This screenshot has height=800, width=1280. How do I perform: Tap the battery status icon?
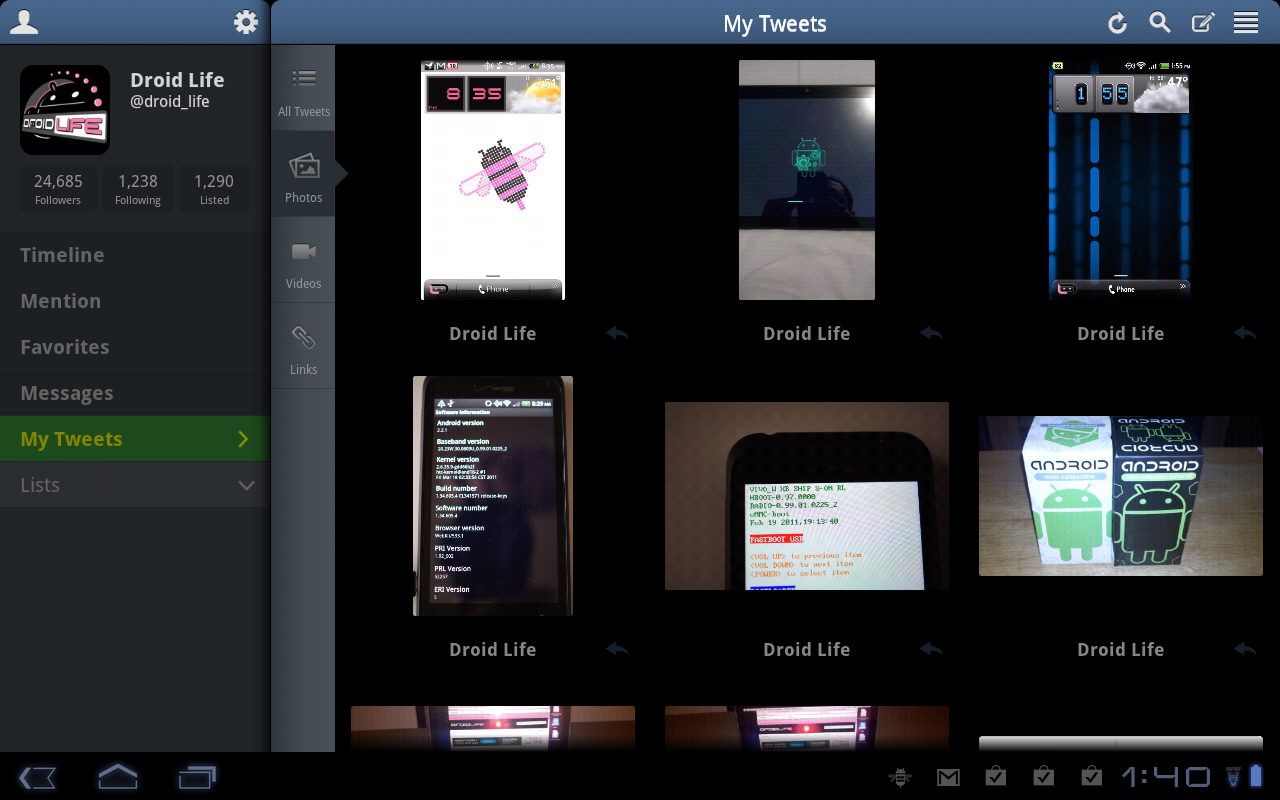(1256, 776)
